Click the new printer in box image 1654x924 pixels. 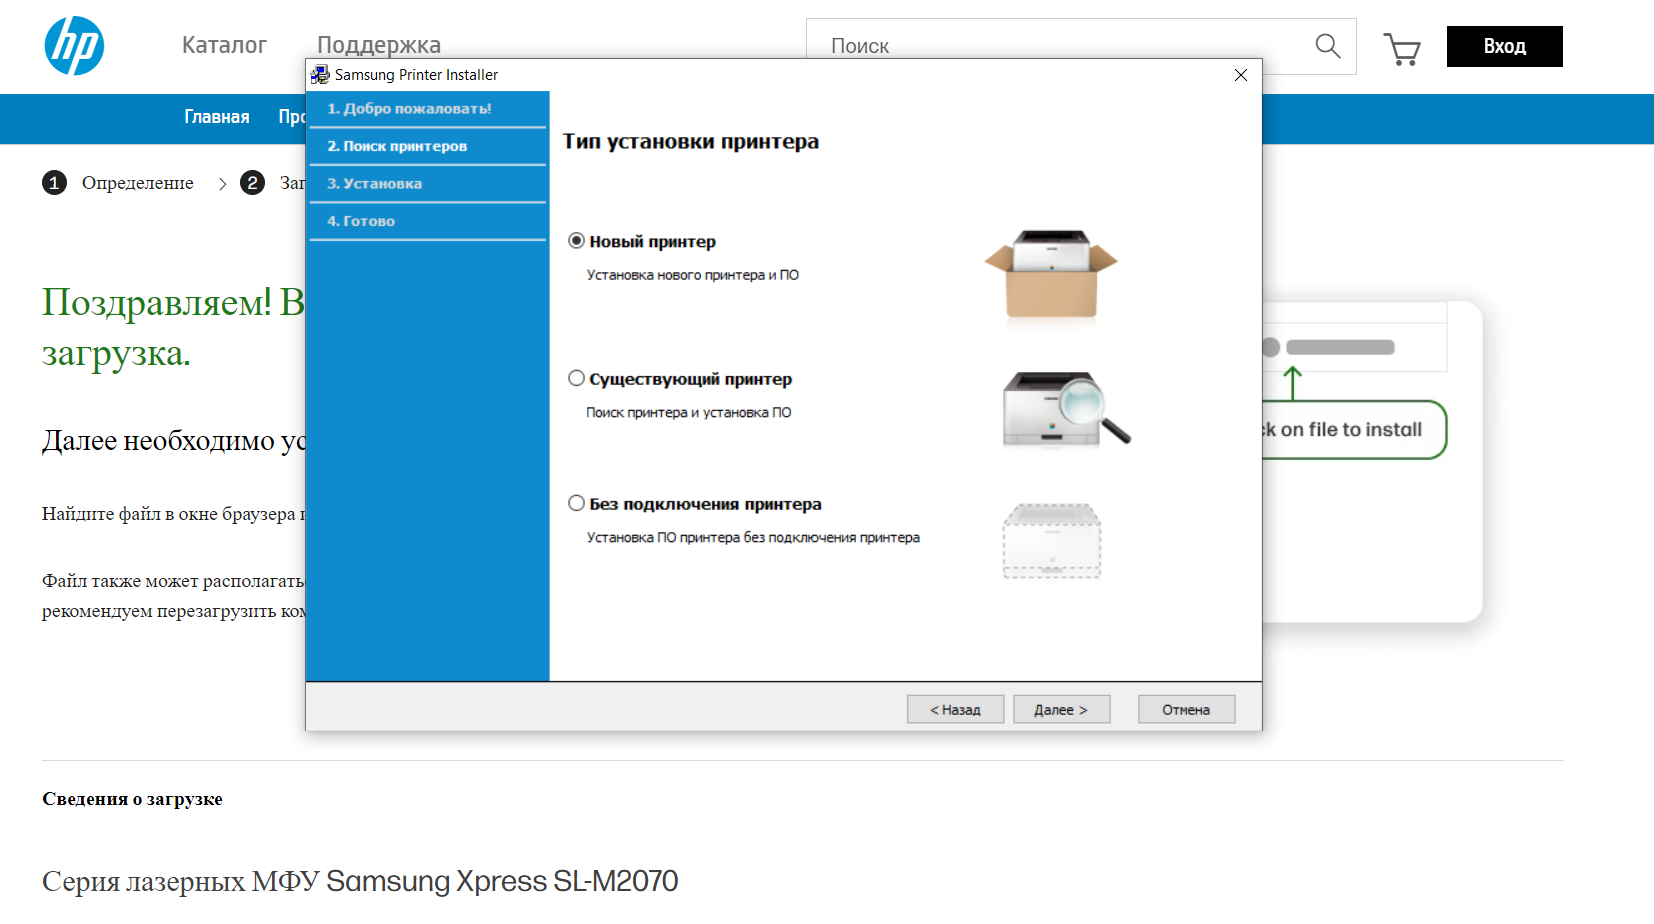click(x=1051, y=274)
